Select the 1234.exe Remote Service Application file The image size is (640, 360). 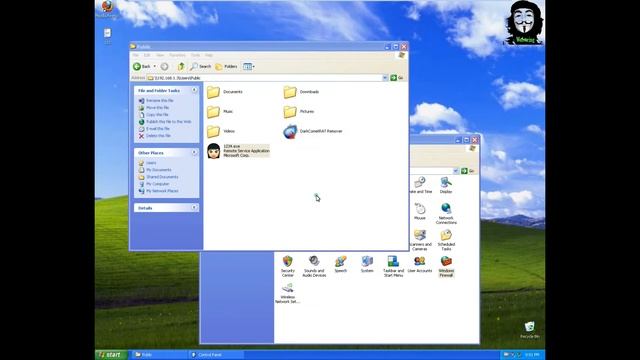(x=238, y=151)
